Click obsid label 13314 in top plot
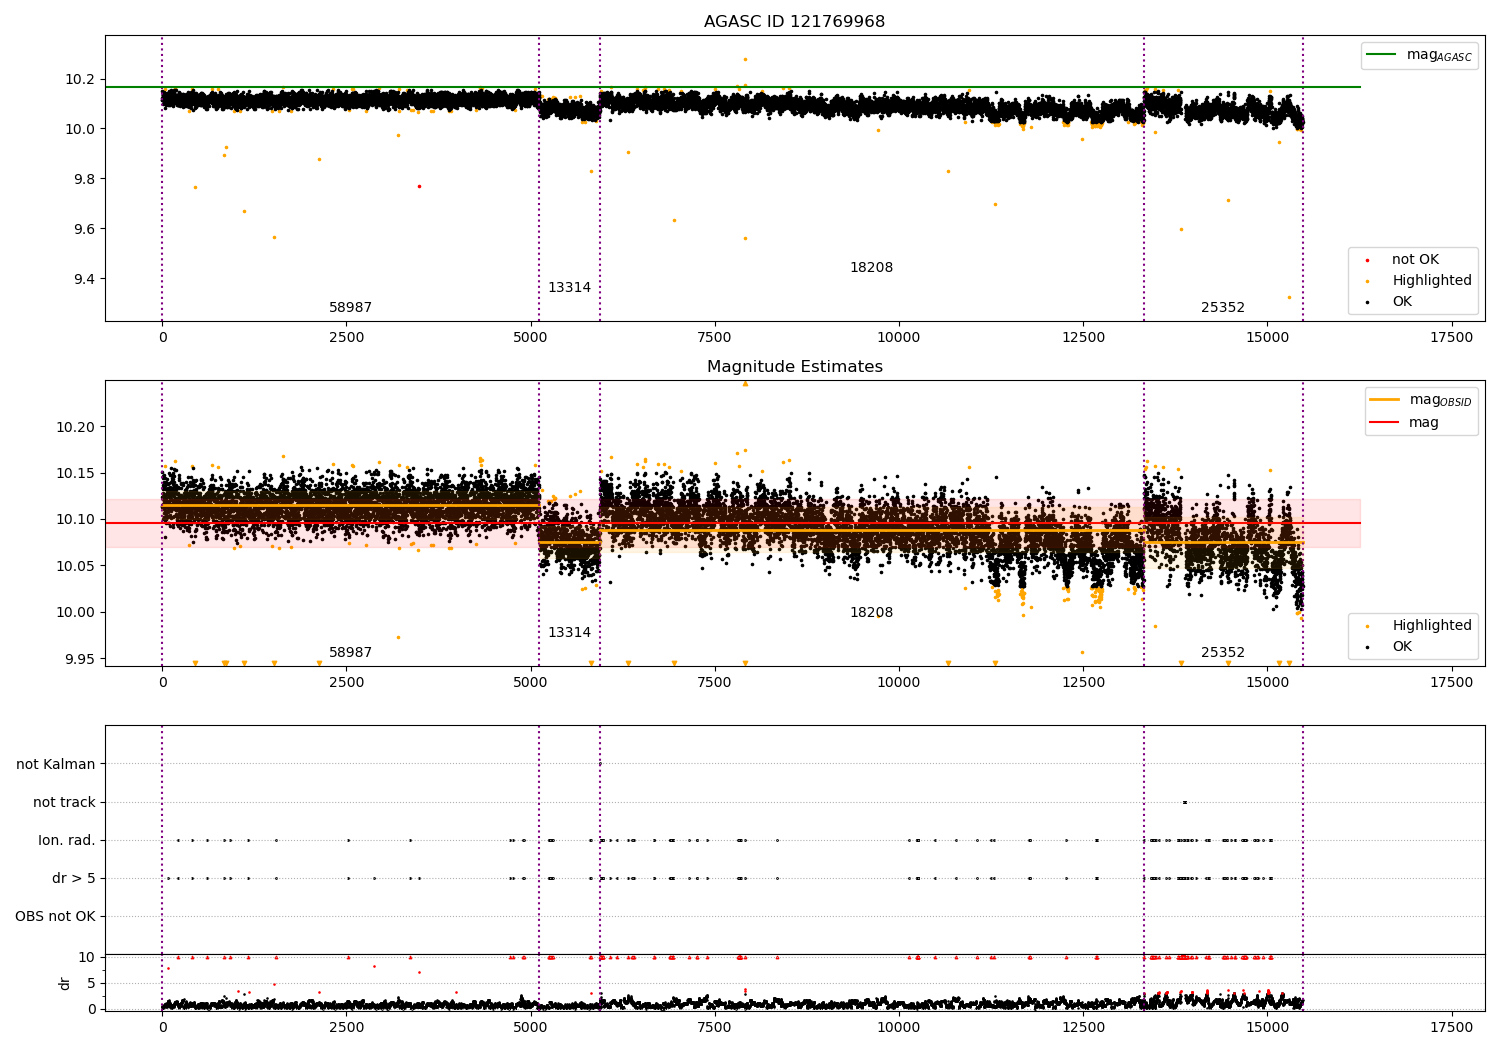Image resolution: width=1500 pixels, height=1050 pixels. coord(569,288)
